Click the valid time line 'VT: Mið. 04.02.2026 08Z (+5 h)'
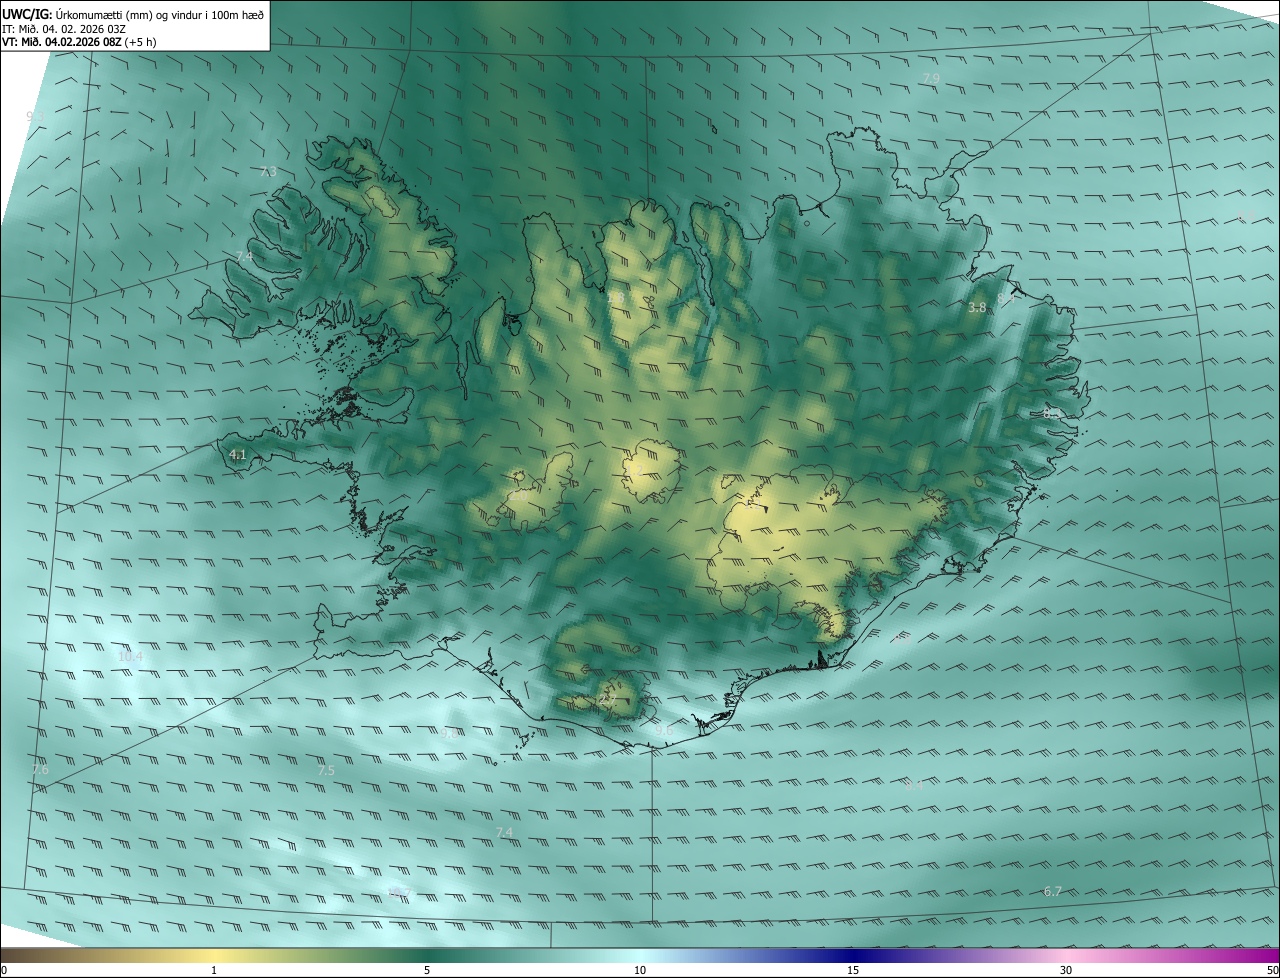Screen dimensions: 1280x978 click(x=79, y=42)
